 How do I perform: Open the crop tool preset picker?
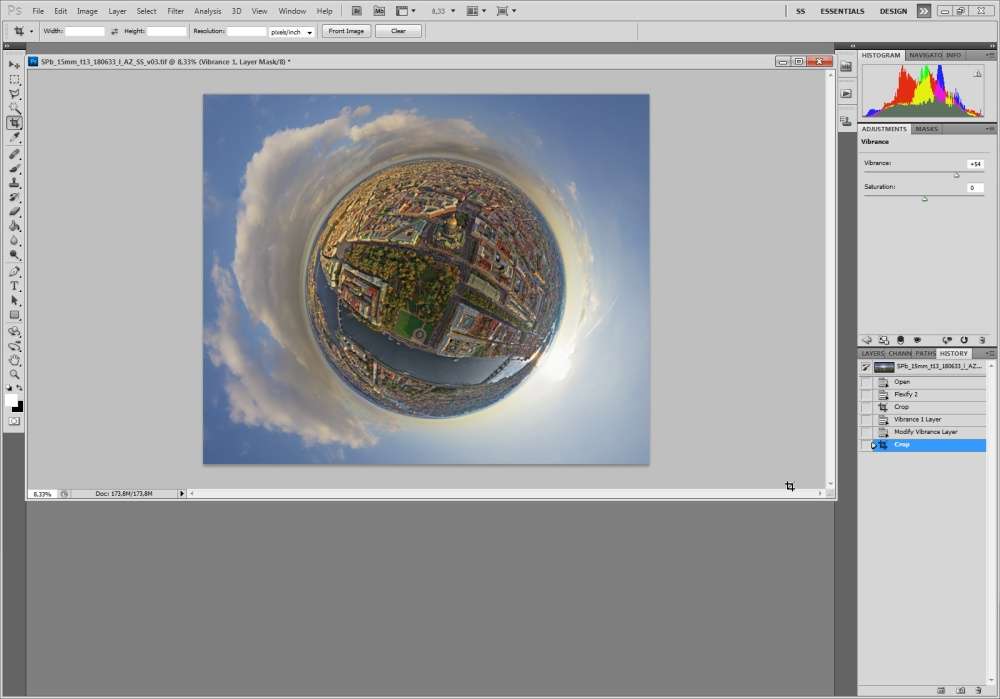coord(24,31)
